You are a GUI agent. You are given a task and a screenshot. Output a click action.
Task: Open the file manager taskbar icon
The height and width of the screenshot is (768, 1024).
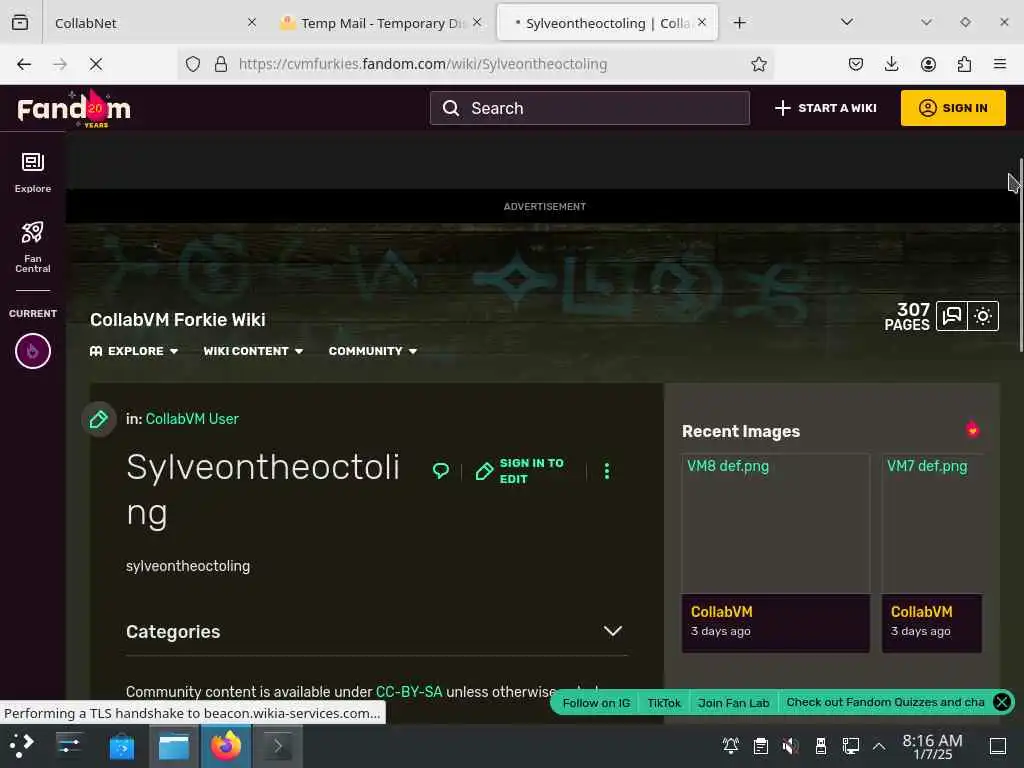(x=174, y=746)
